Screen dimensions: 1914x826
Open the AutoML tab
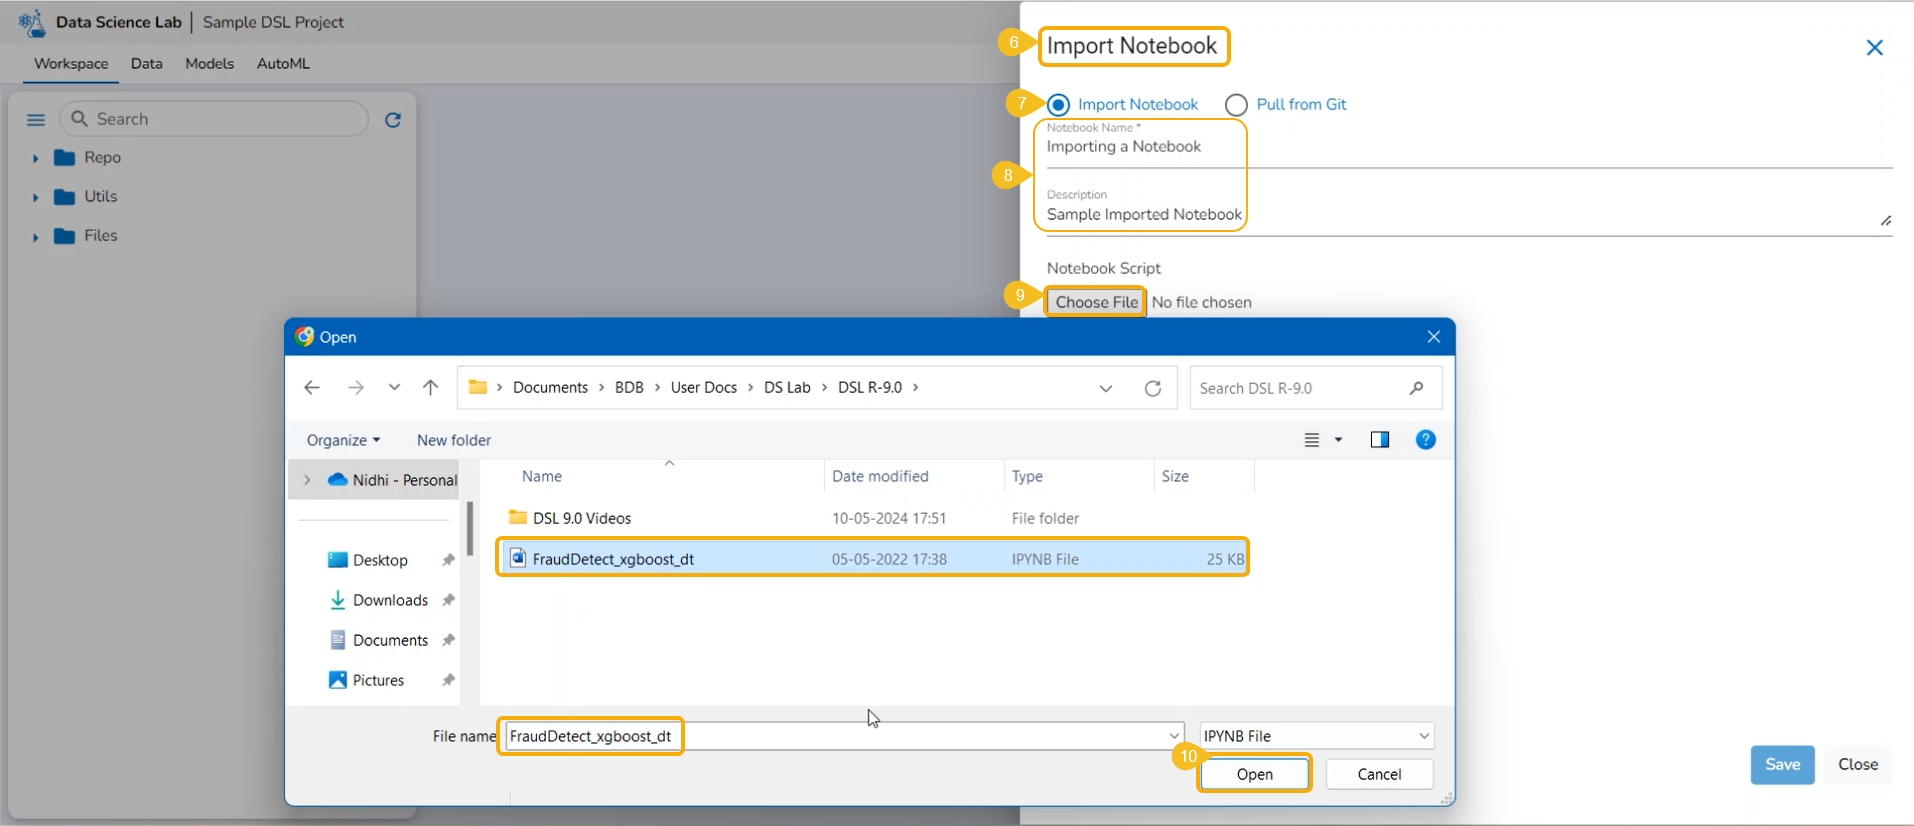(x=283, y=64)
